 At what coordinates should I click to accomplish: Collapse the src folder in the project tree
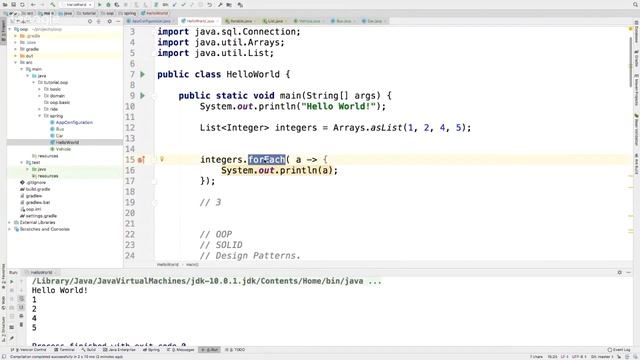(16, 62)
